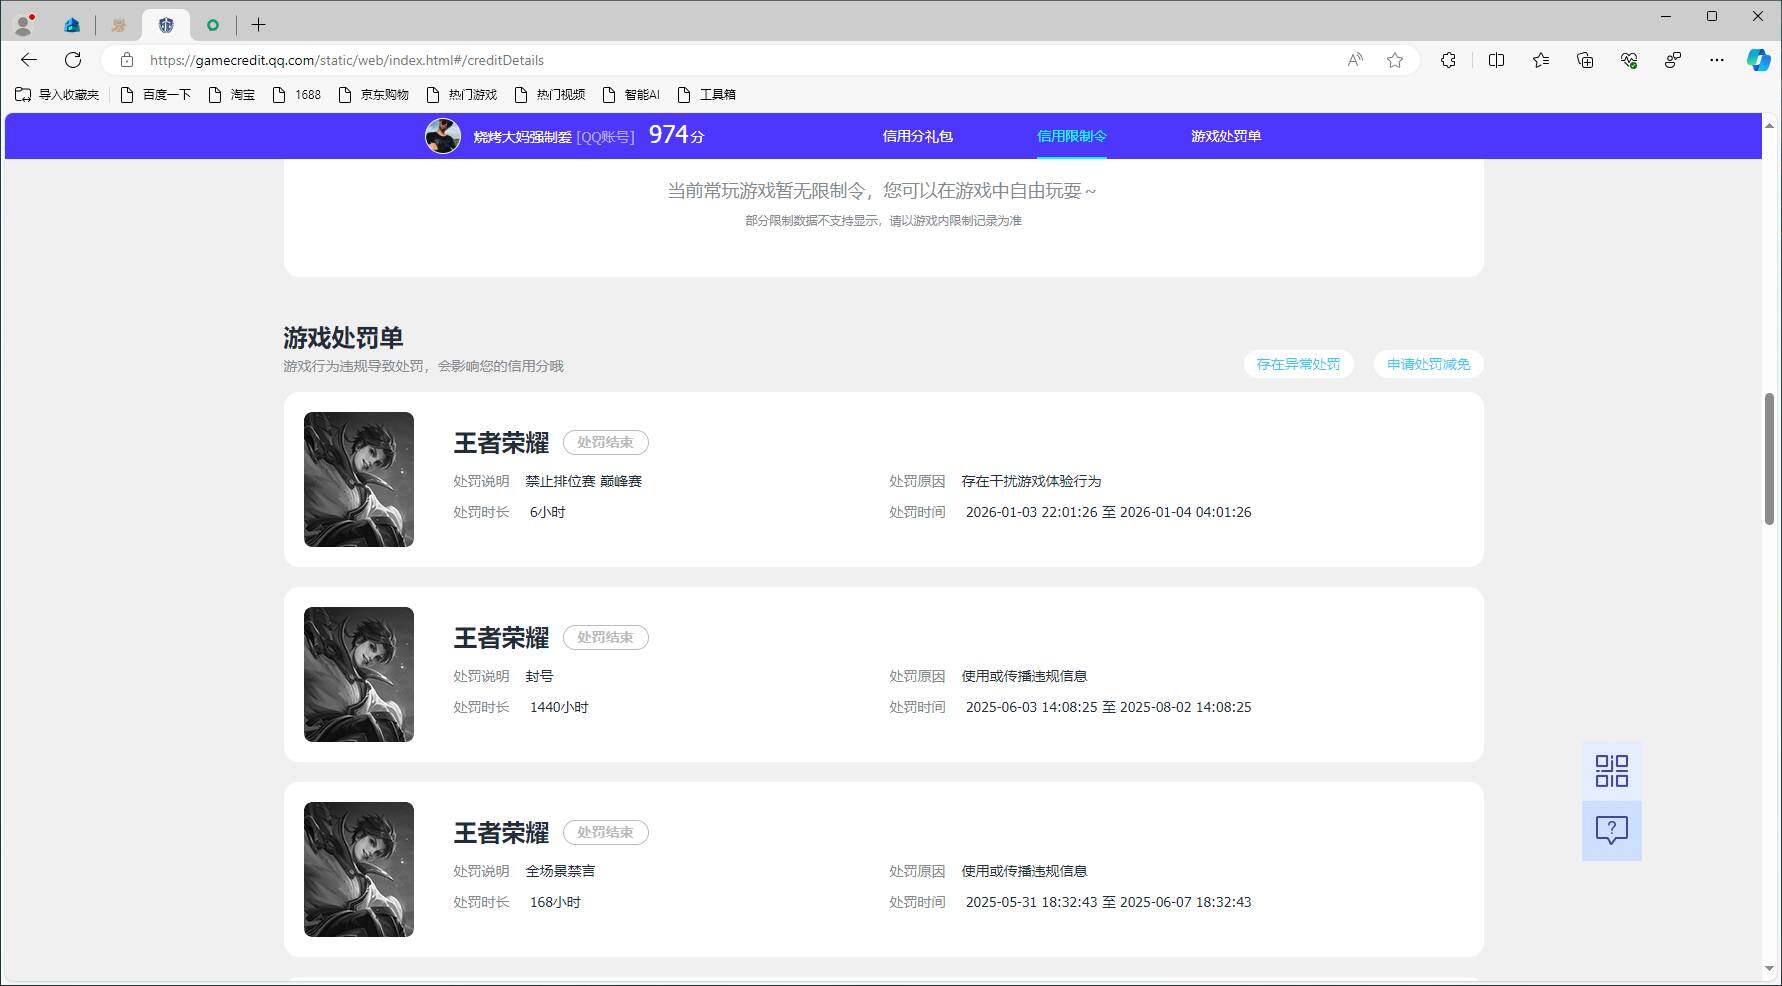The height and width of the screenshot is (986, 1782).
Task: Open the 淘宝 bookmark
Action: click(231, 94)
